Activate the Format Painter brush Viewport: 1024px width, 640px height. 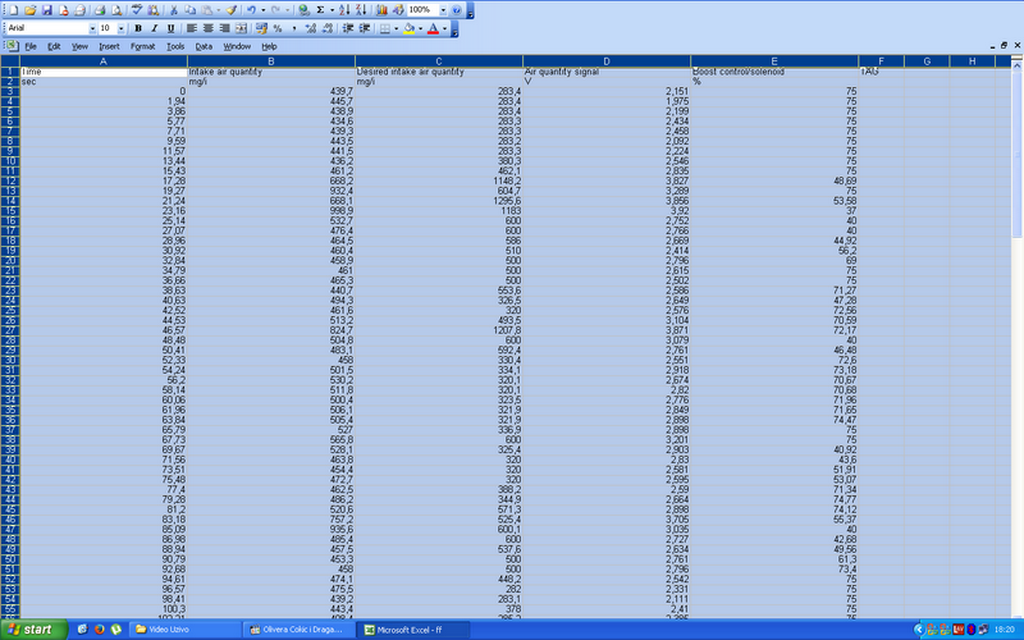pos(231,10)
